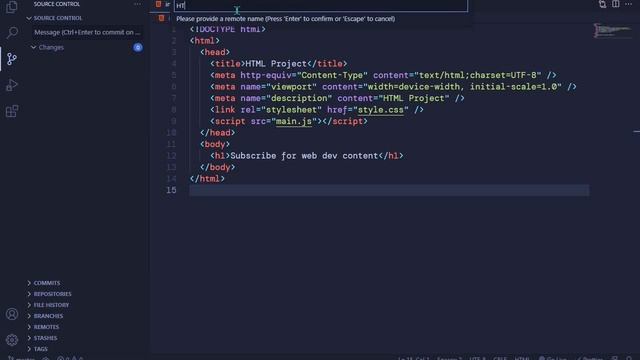Click the Ln Col cursor position indicator
The width and height of the screenshot is (640, 360).
[x=413, y=358]
